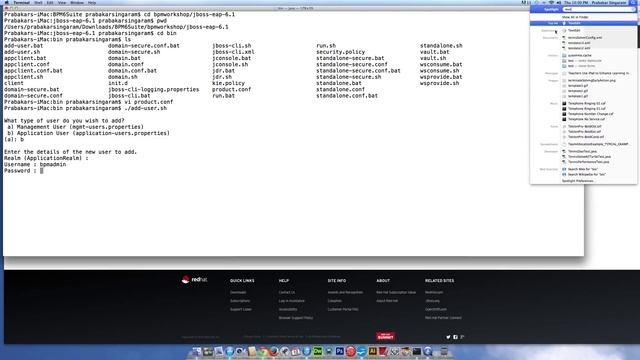Open the Customer Portal FAQ link

343,309
